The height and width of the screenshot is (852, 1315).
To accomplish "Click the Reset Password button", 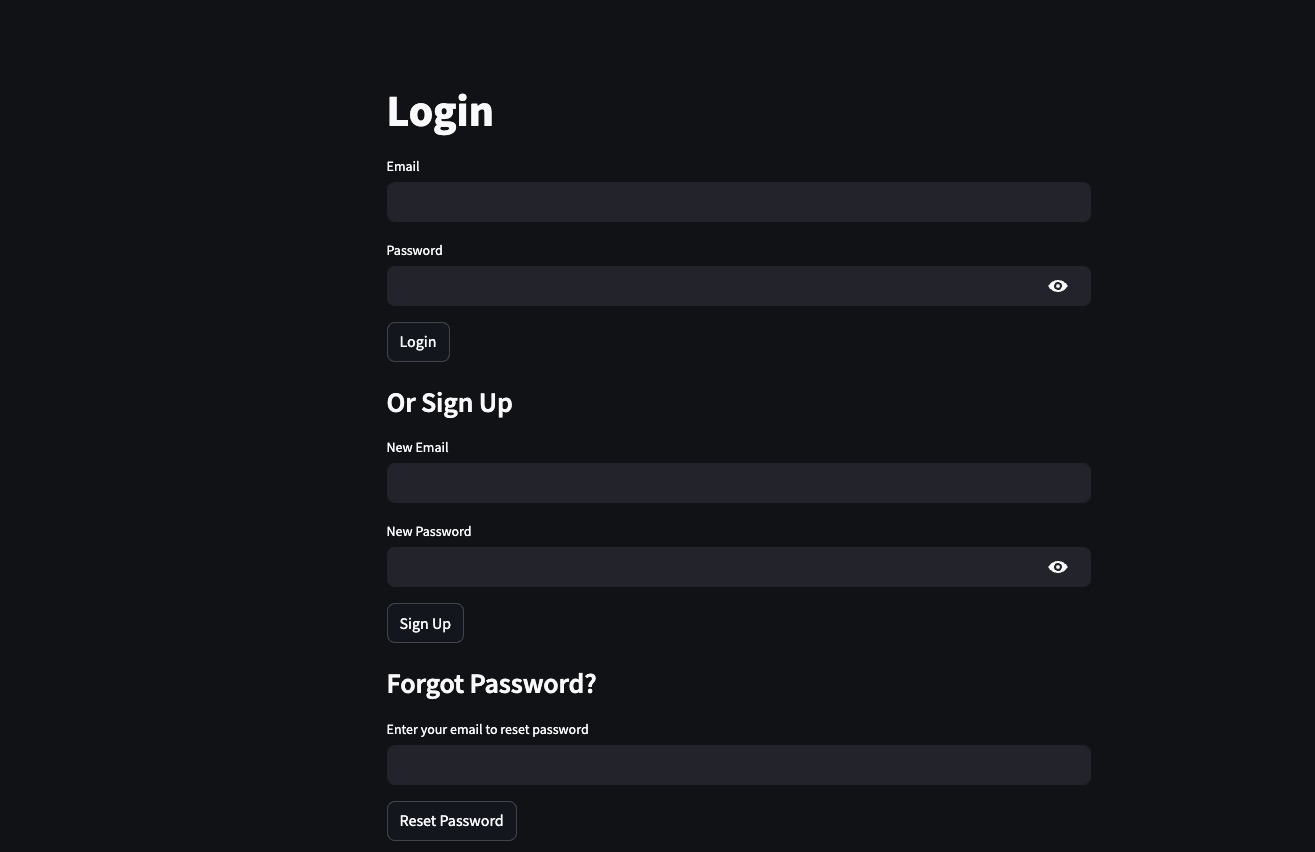I will tap(451, 821).
